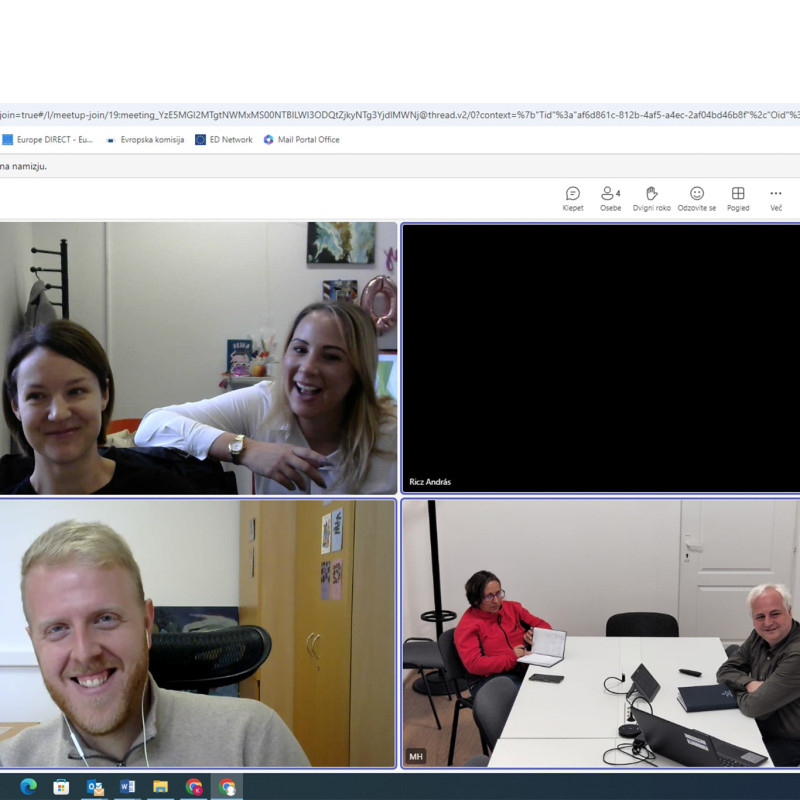
Task: Open Microsoft Store from taskbar
Action: tap(61, 787)
